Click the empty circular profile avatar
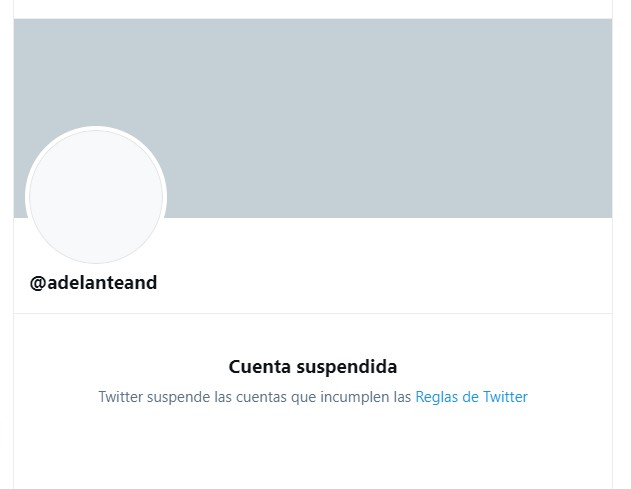The image size is (631, 489). point(96,197)
